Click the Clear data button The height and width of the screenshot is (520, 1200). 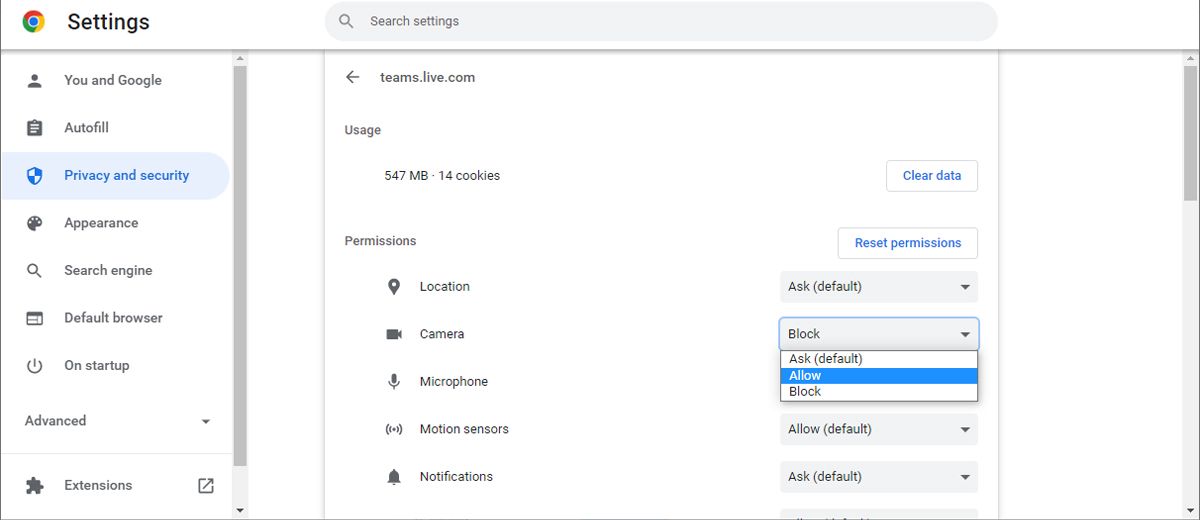pos(932,176)
